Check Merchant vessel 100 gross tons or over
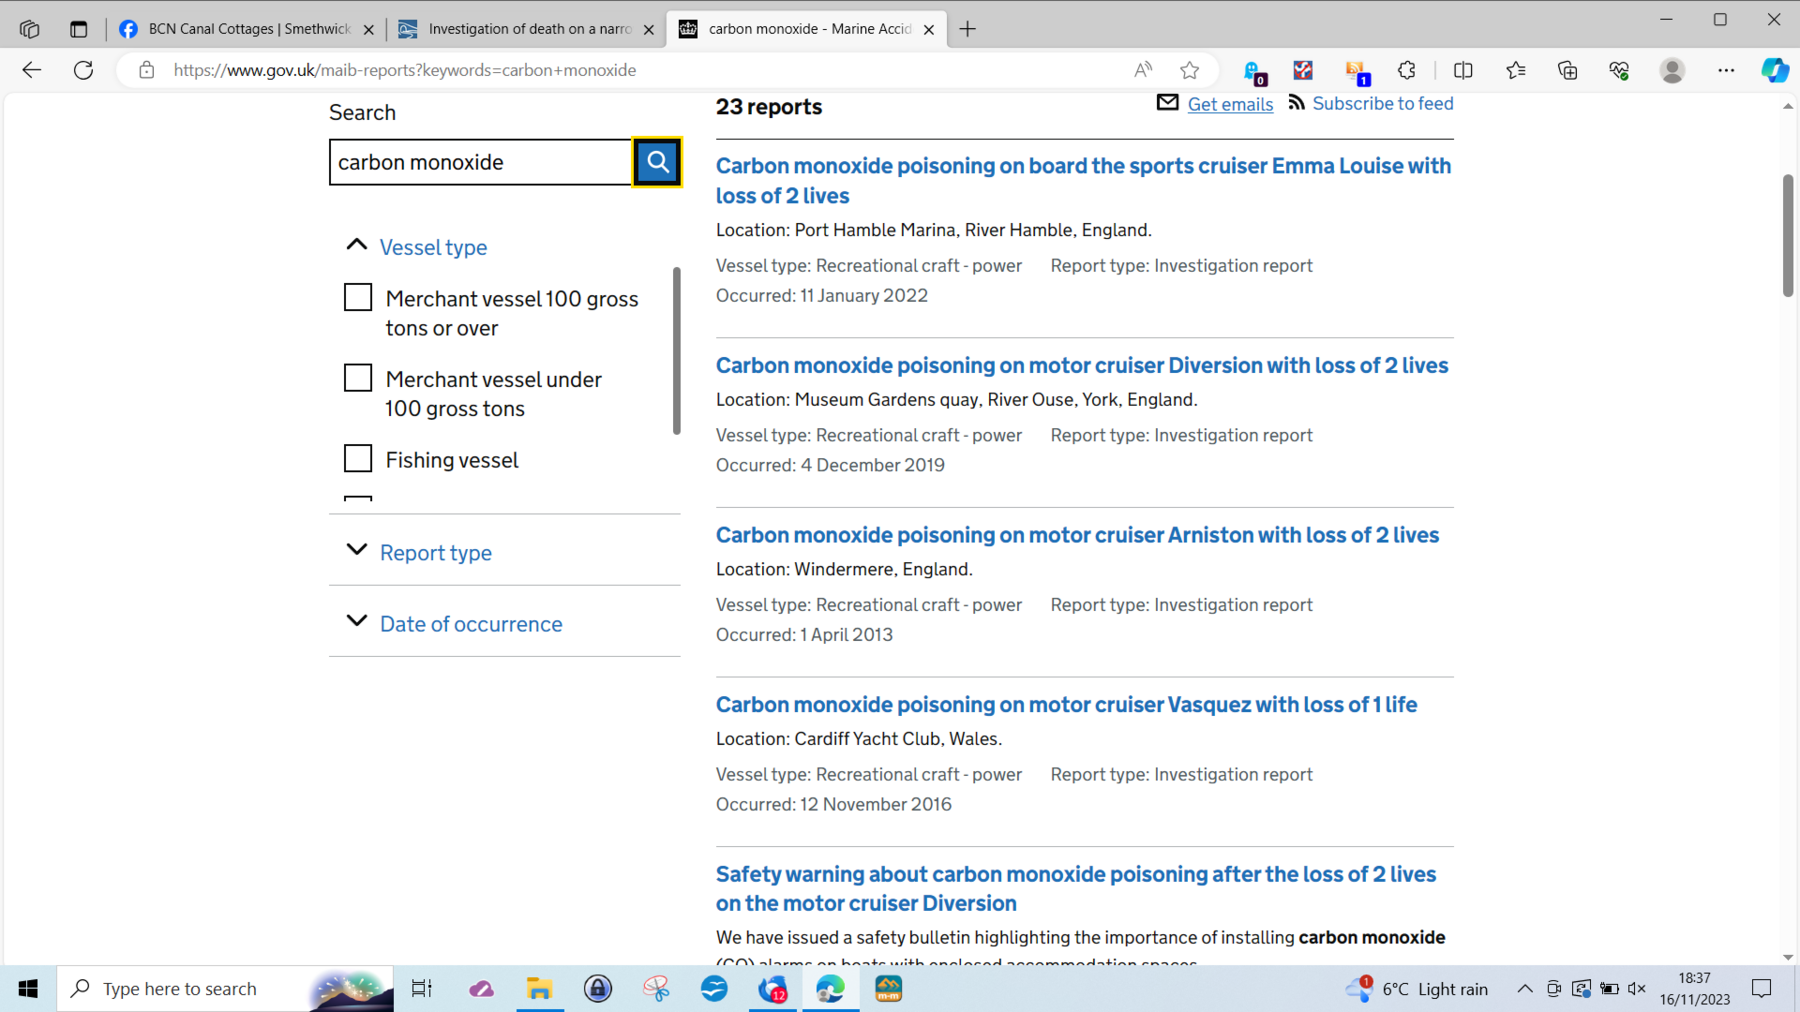Screen dimensions: 1800x1012 coord(358,298)
